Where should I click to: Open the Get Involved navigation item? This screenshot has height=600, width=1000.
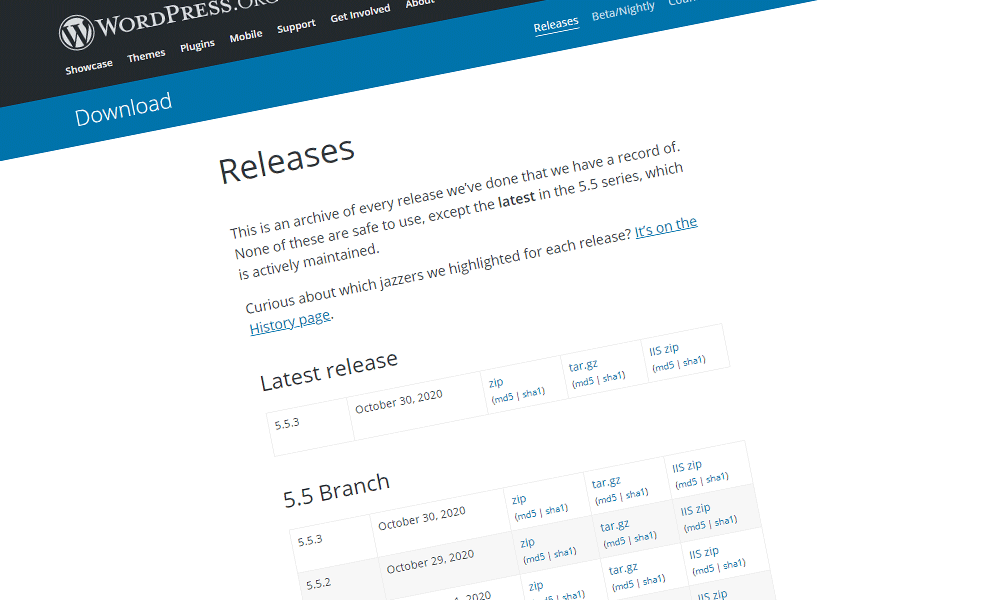point(360,13)
